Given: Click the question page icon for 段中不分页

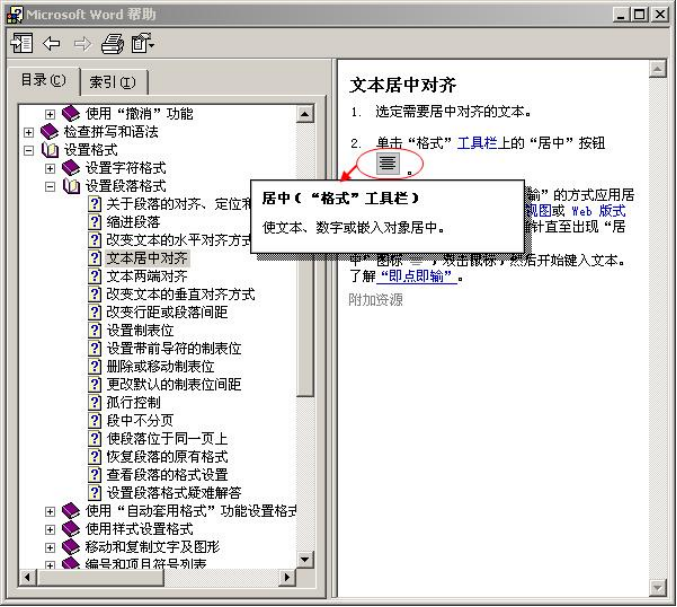Looking at the screenshot, I should pos(95,420).
